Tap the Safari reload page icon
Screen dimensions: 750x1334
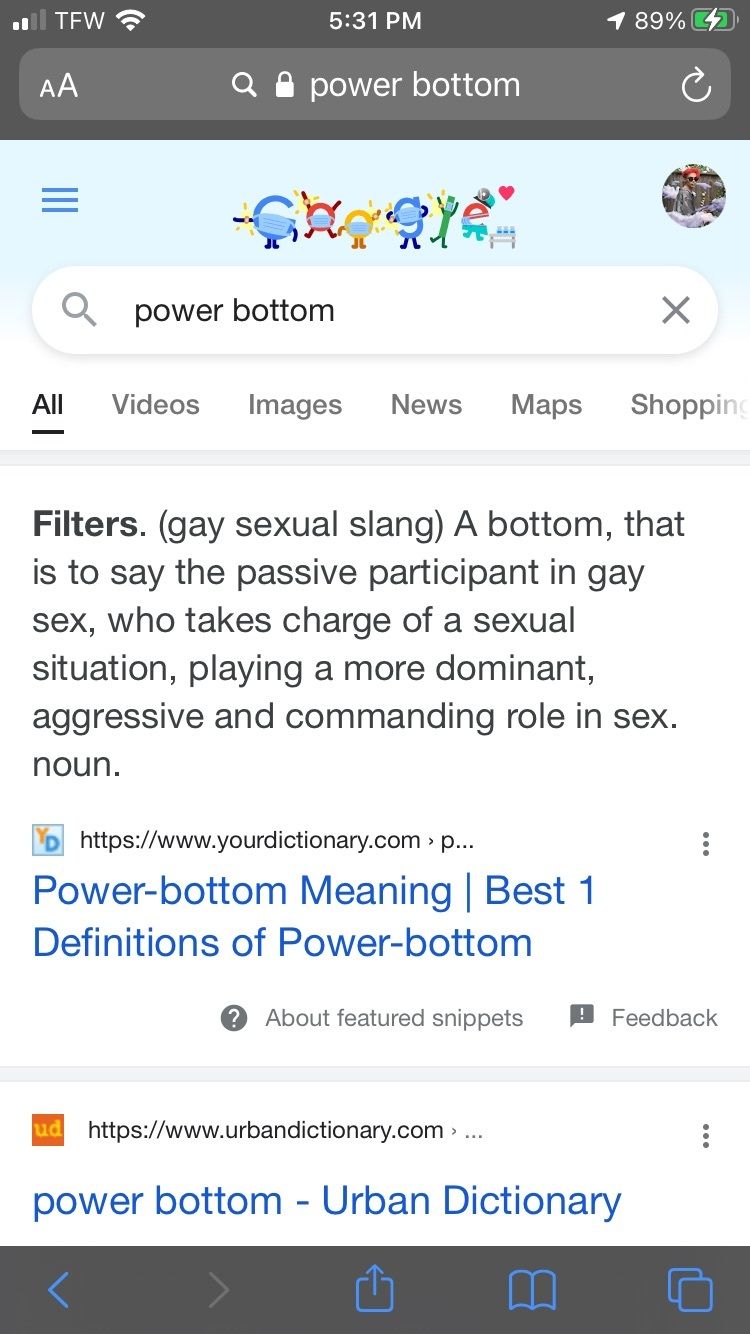pos(696,85)
